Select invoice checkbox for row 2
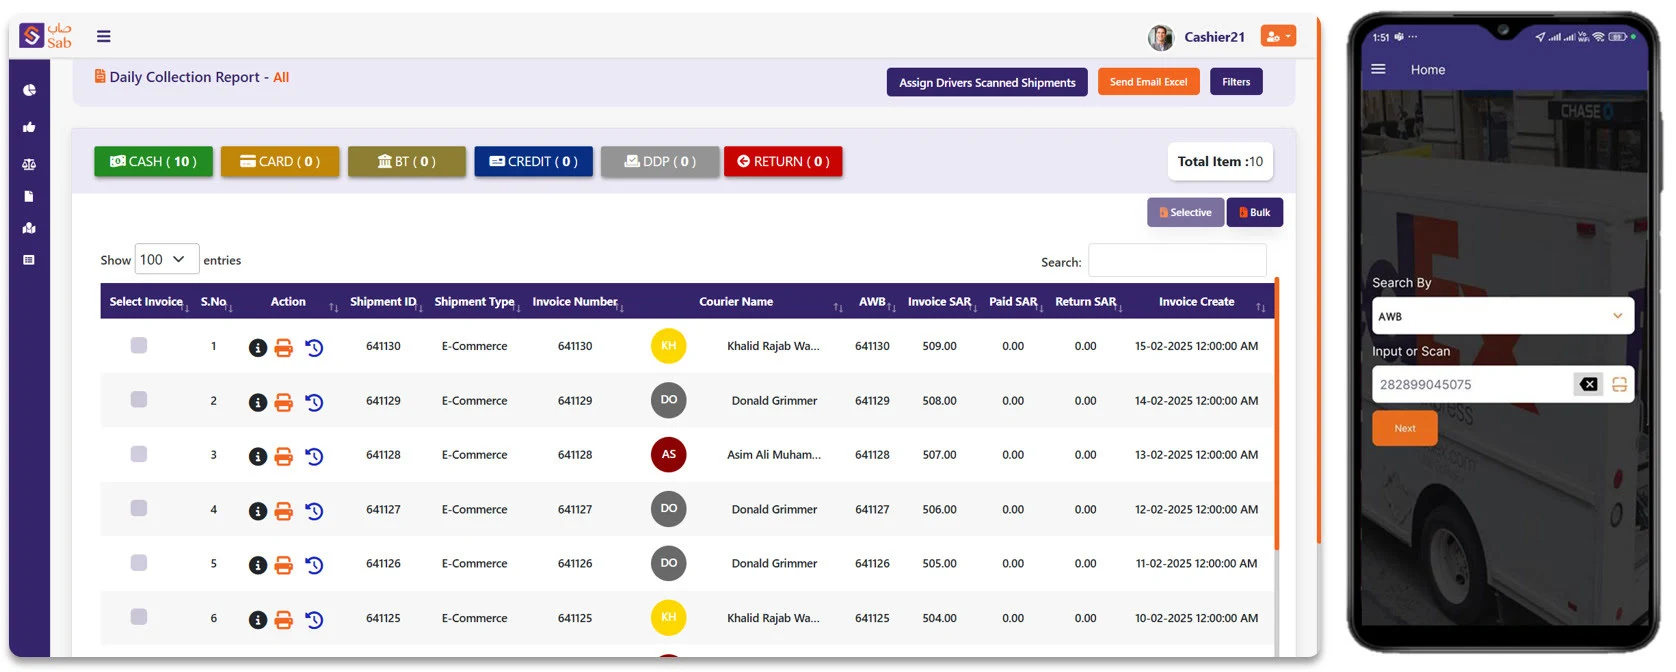The width and height of the screenshot is (1676, 672). [139, 399]
